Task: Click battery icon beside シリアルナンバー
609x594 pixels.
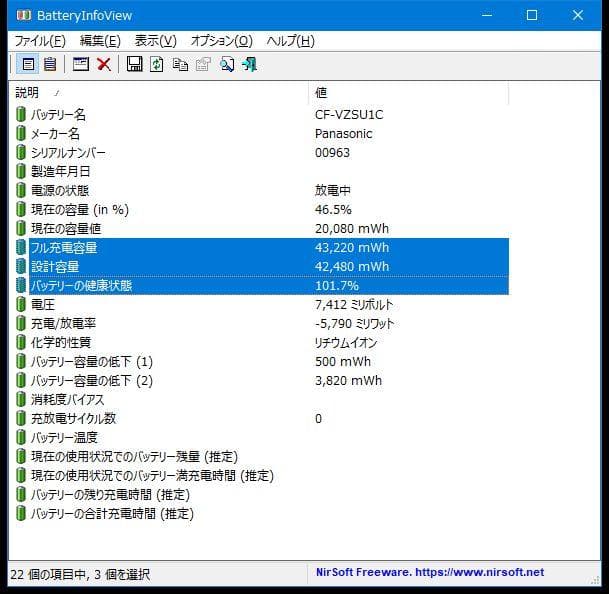Action: pos(21,153)
